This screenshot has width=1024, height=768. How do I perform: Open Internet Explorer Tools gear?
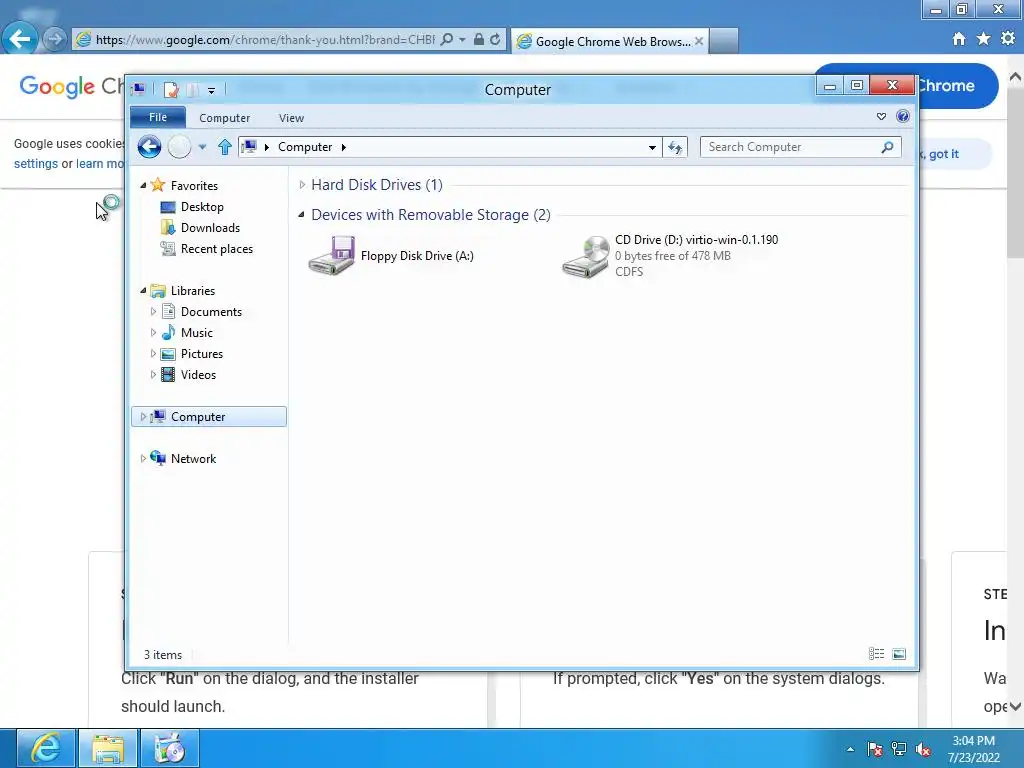coord(1008,39)
